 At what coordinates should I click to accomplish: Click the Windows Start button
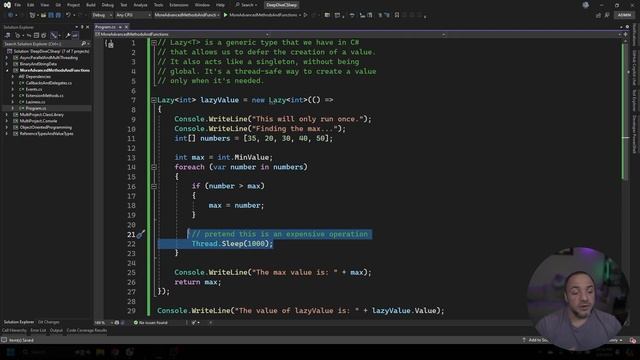(10, 352)
